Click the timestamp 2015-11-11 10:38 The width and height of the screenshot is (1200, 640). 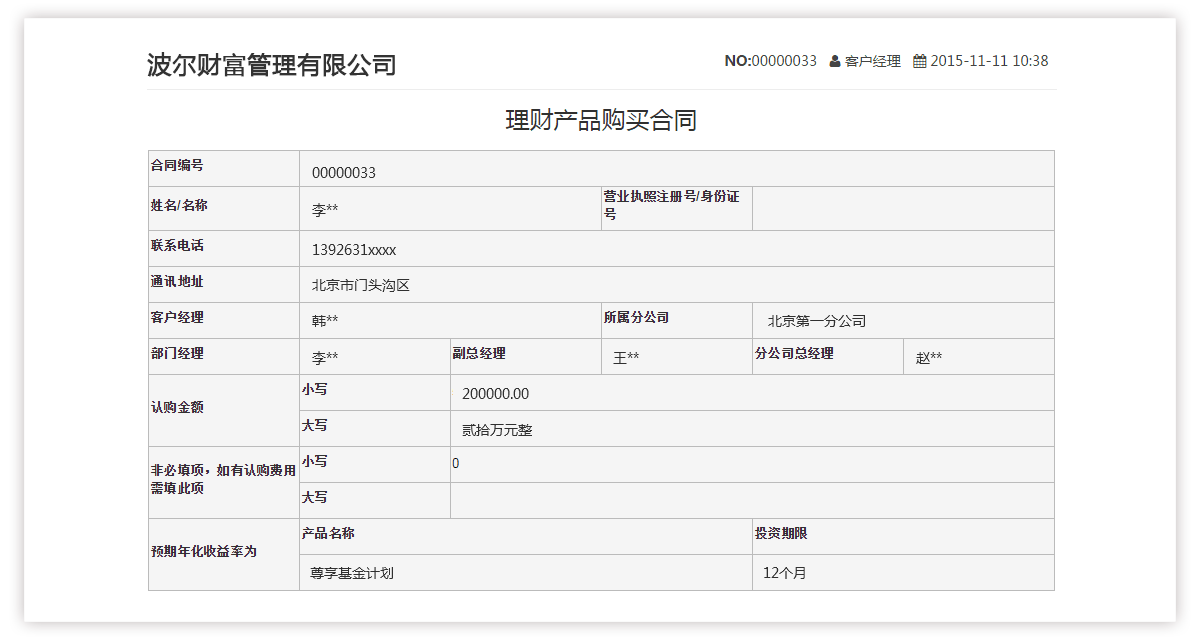[x=989, y=61]
